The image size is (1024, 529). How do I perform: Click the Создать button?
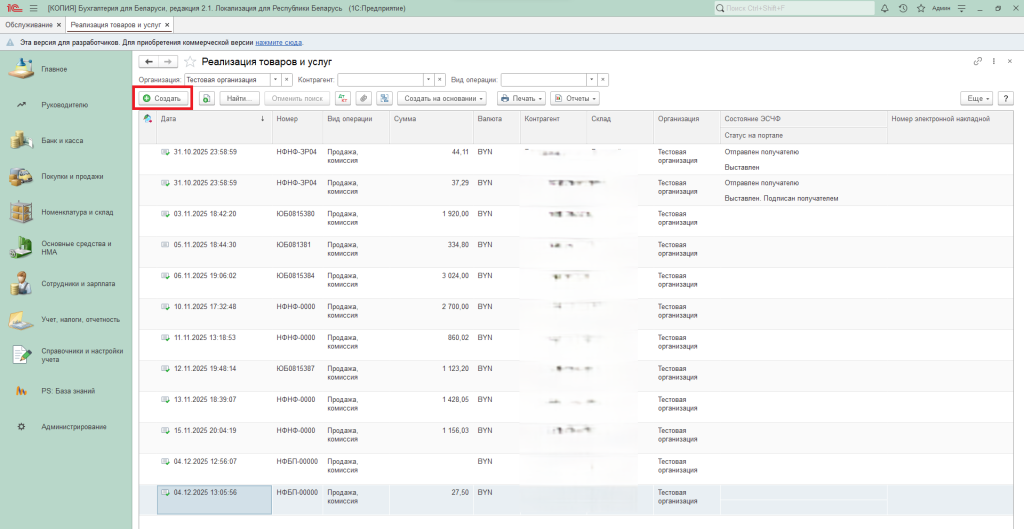pos(162,99)
